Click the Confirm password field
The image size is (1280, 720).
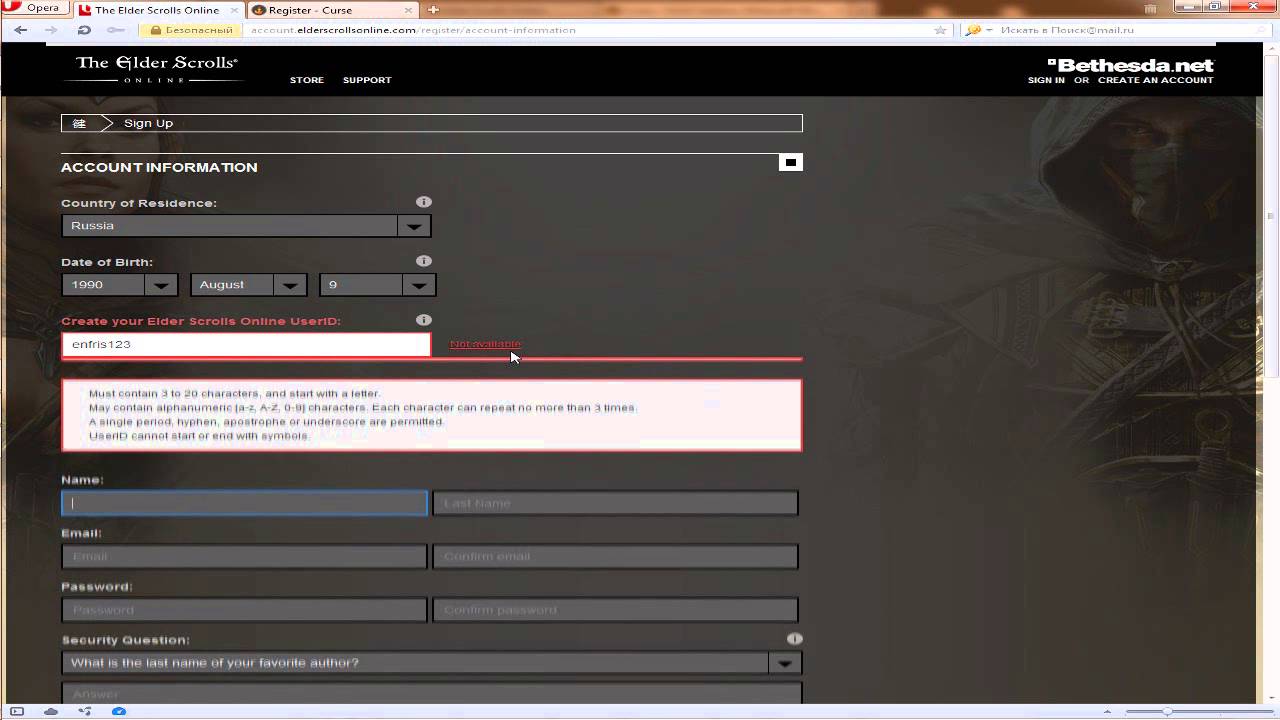(x=615, y=610)
